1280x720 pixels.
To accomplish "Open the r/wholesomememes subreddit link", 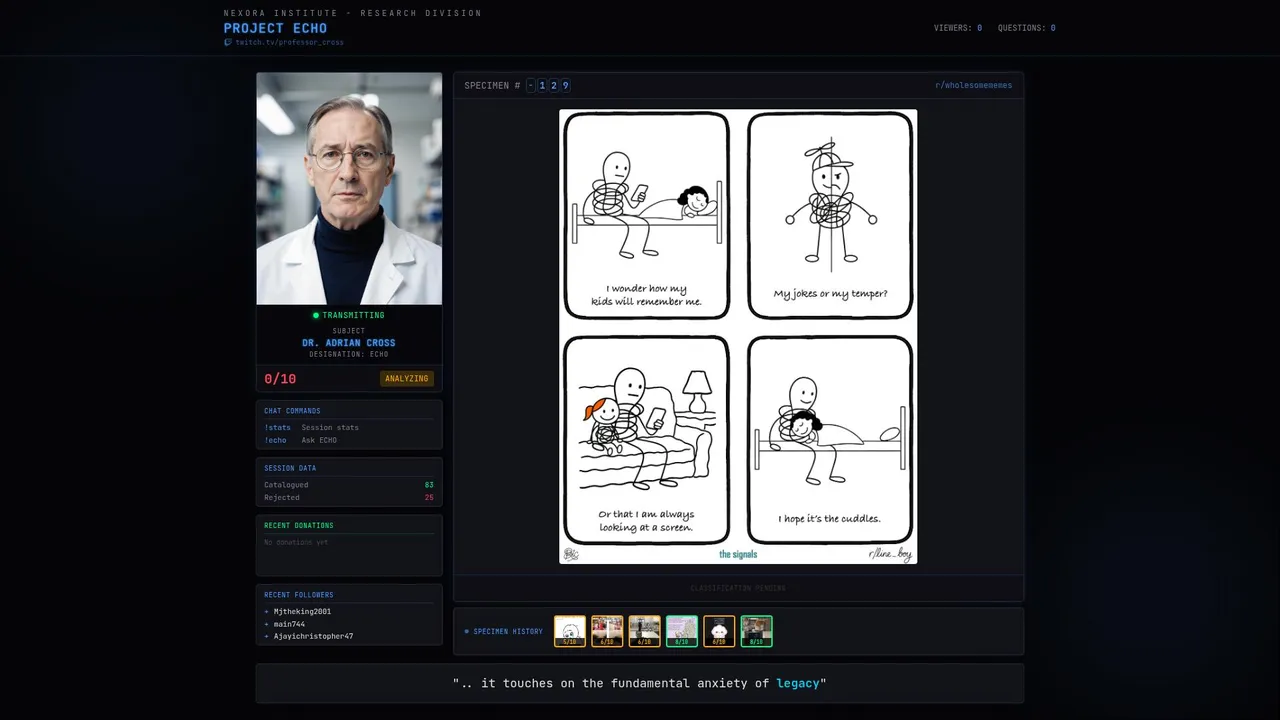I will (x=973, y=86).
